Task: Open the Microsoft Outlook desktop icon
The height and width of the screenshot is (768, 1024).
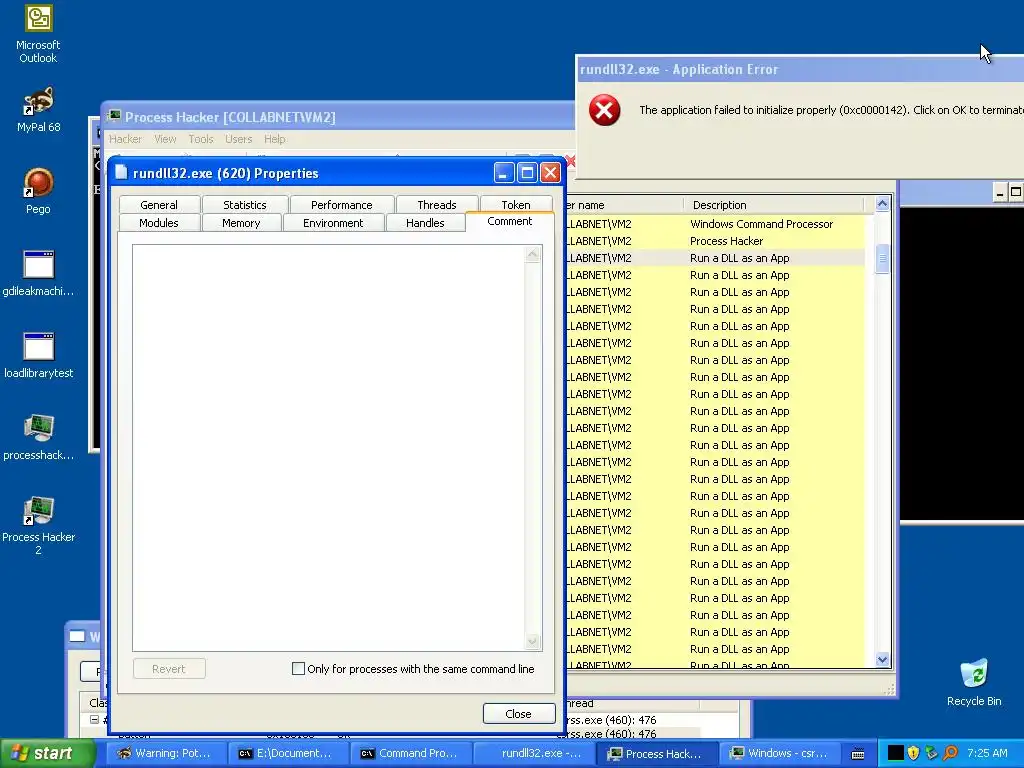Action: coord(38,34)
